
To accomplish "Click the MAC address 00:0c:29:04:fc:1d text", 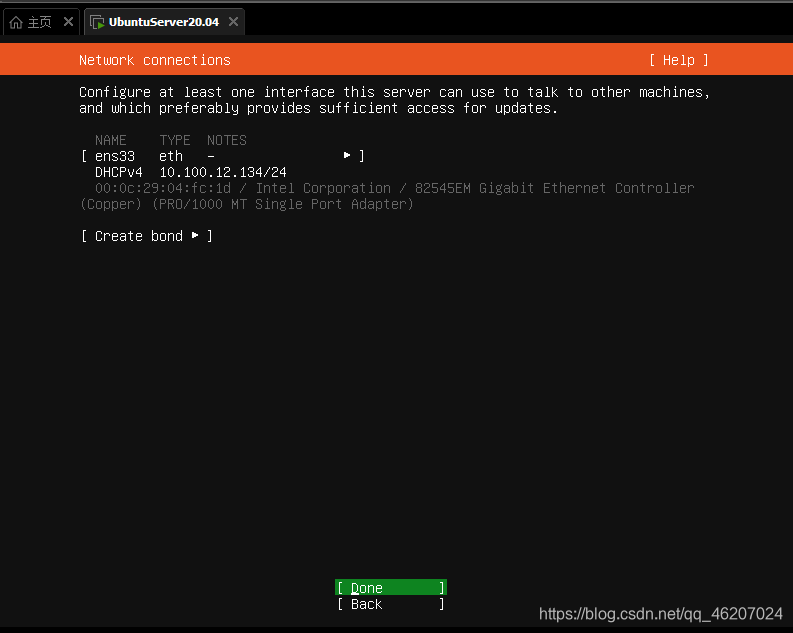I will [163, 188].
